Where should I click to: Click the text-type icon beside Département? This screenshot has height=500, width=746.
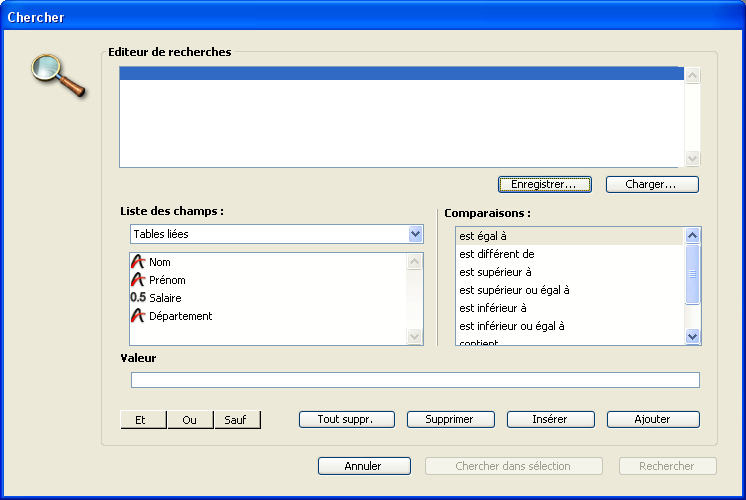click(138, 316)
